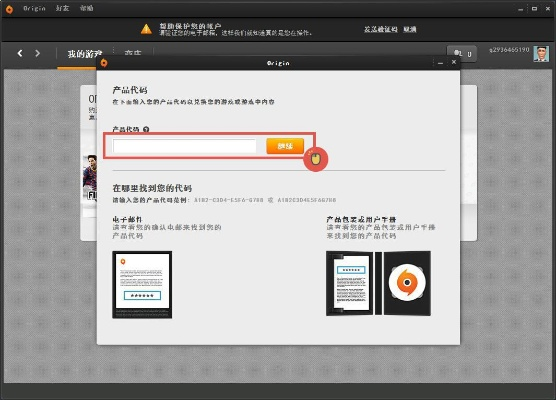Switch to the 我的游戏 (My Games) tab
The height and width of the screenshot is (400, 556).
tap(84, 54)
